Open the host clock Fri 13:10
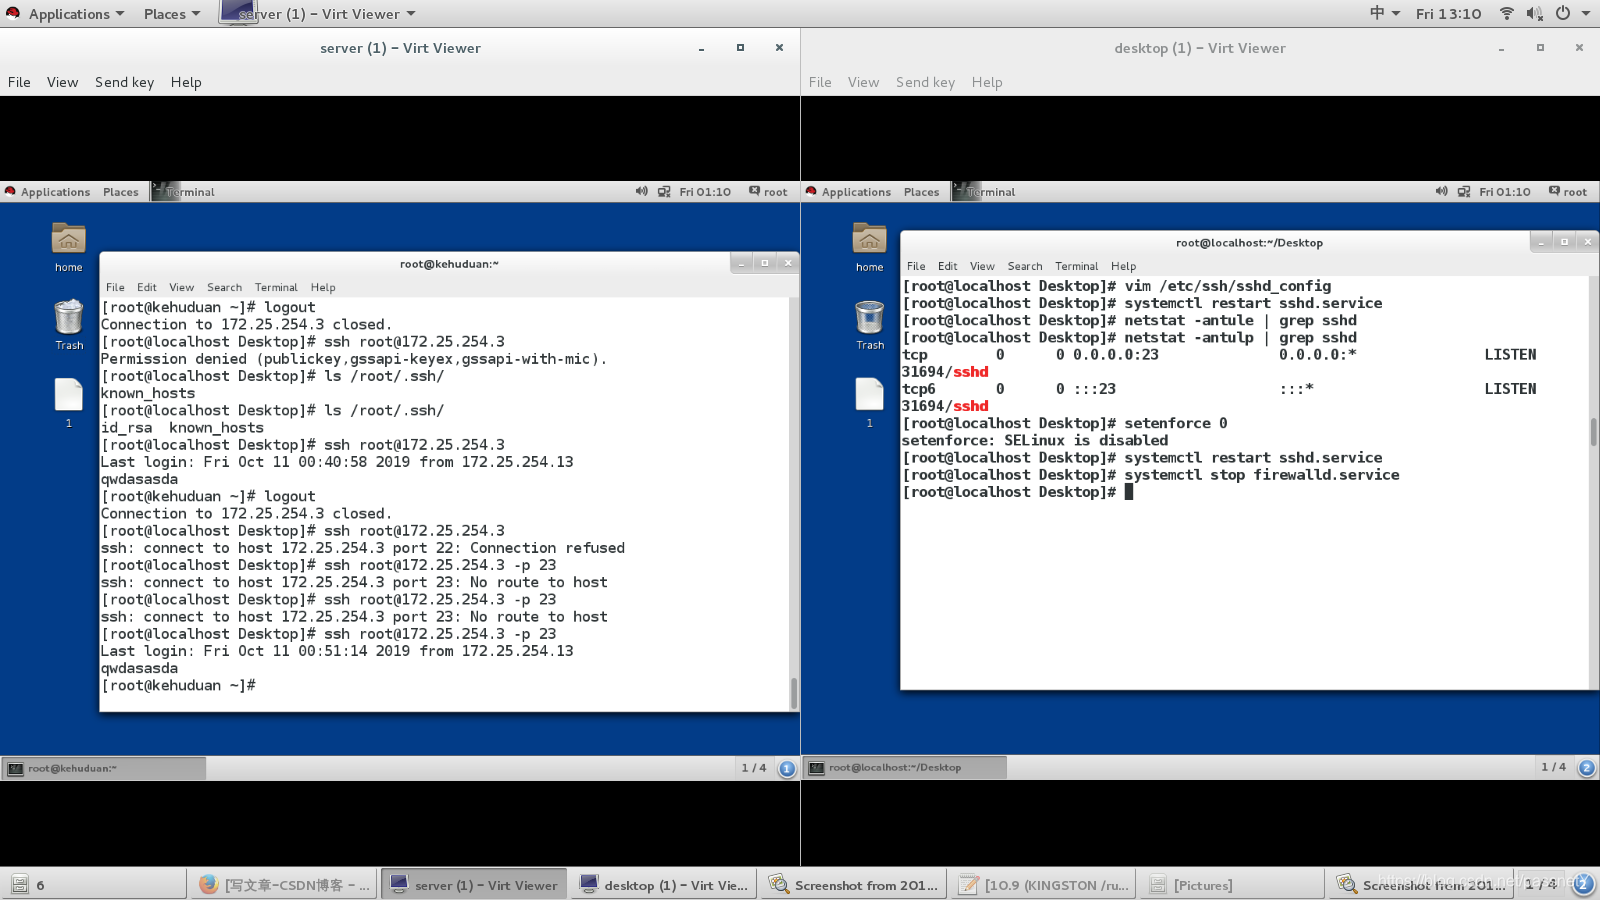This screenshot has height=900, width=1600. pyautogui.click(x=1449, y=14)
